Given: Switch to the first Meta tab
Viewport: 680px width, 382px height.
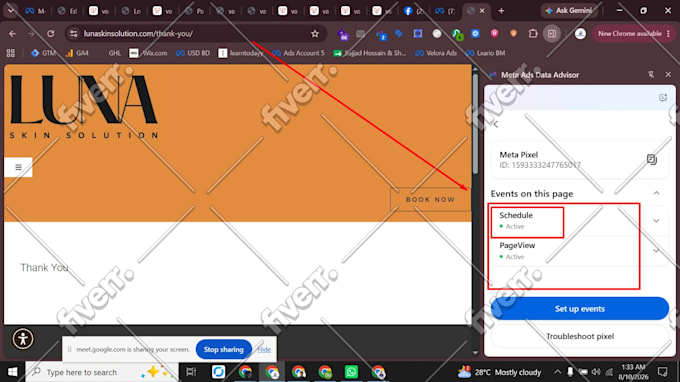Looking at the screenshot, I should point(35,11).
